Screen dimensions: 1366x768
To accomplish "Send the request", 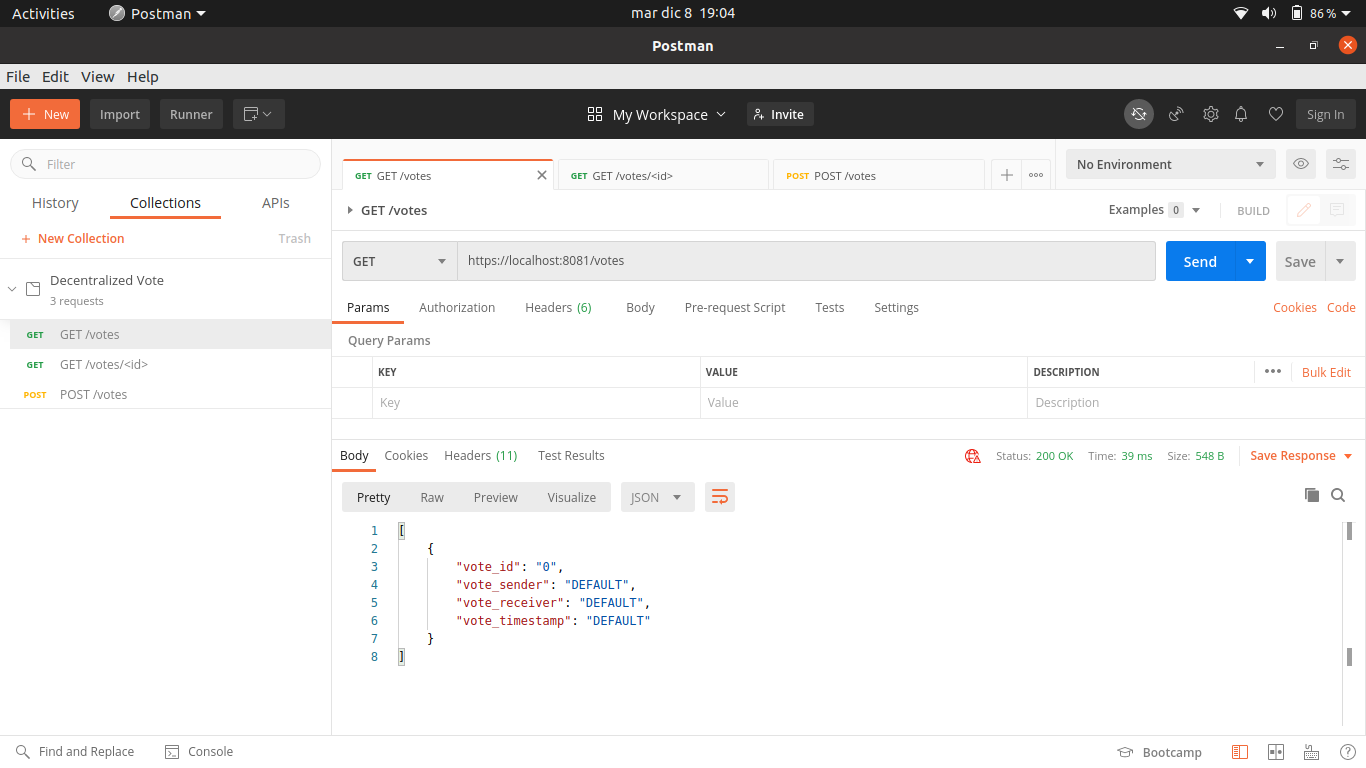I will click(x=1200, y=261).
